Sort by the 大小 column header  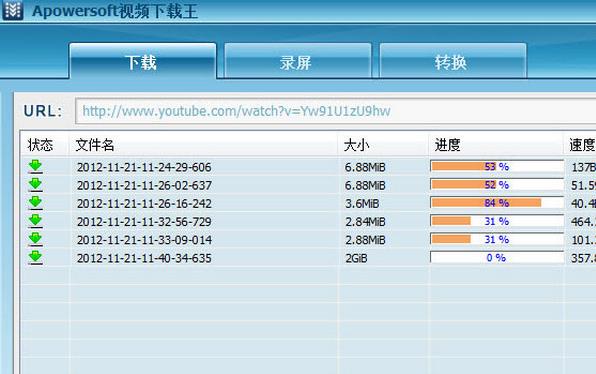coord(384,145)
